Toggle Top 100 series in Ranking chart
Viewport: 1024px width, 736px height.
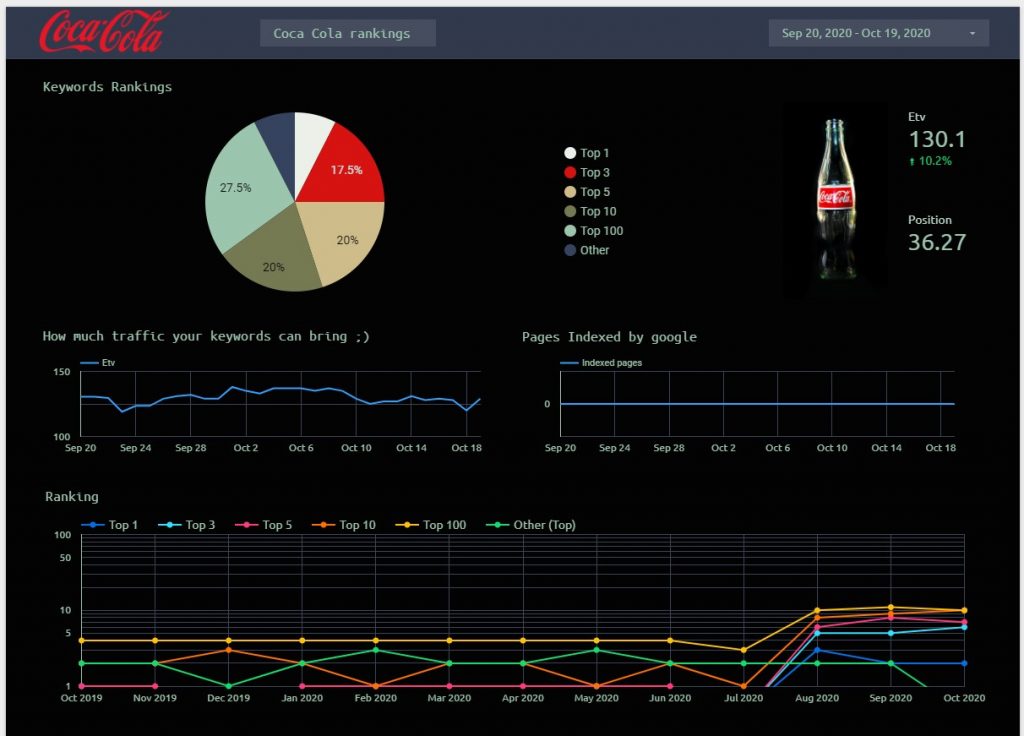coord(430,525)
